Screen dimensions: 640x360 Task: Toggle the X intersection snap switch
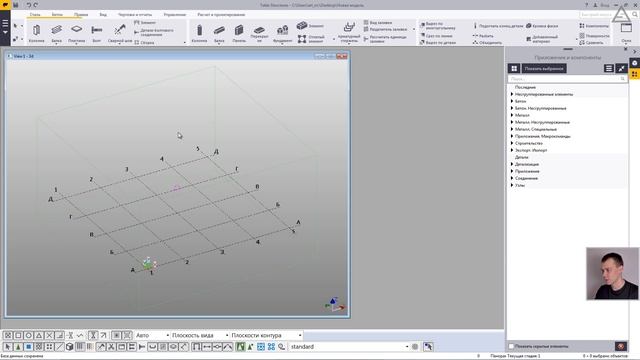(49, 335)
